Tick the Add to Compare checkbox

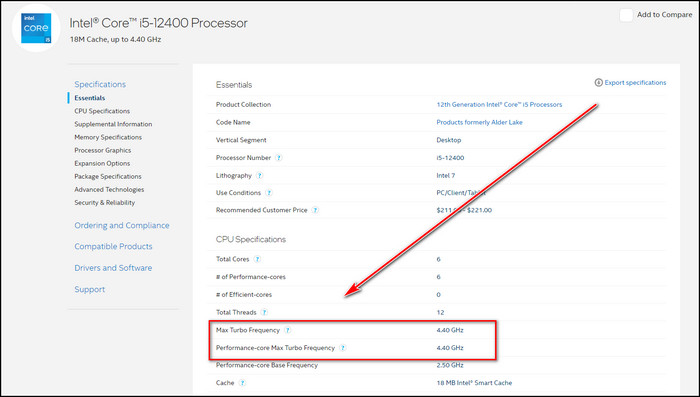(x=626, y=15)
